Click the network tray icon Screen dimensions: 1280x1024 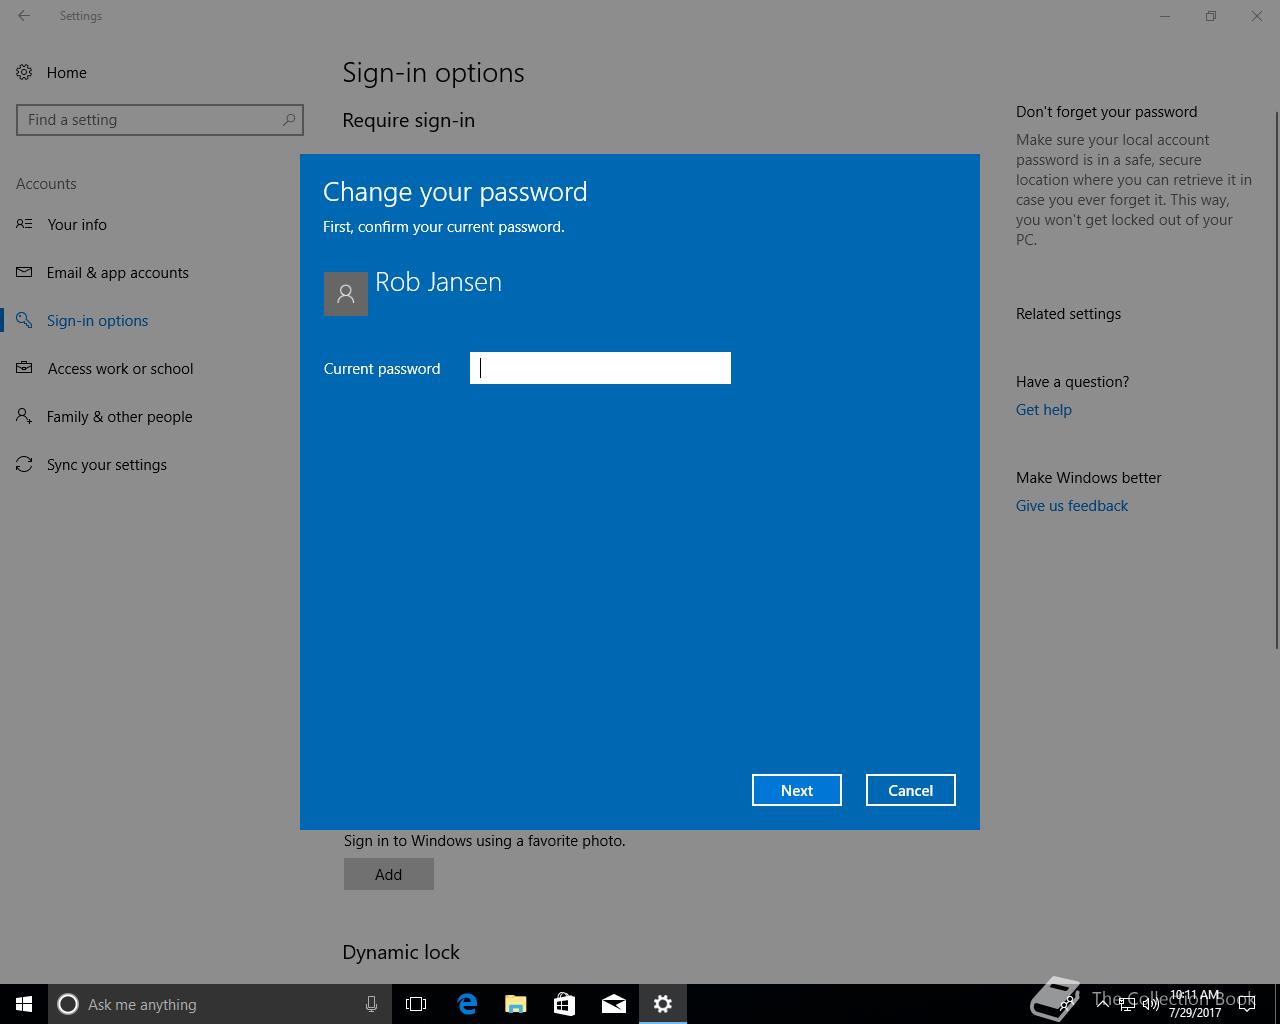tap(1127, 1004)
